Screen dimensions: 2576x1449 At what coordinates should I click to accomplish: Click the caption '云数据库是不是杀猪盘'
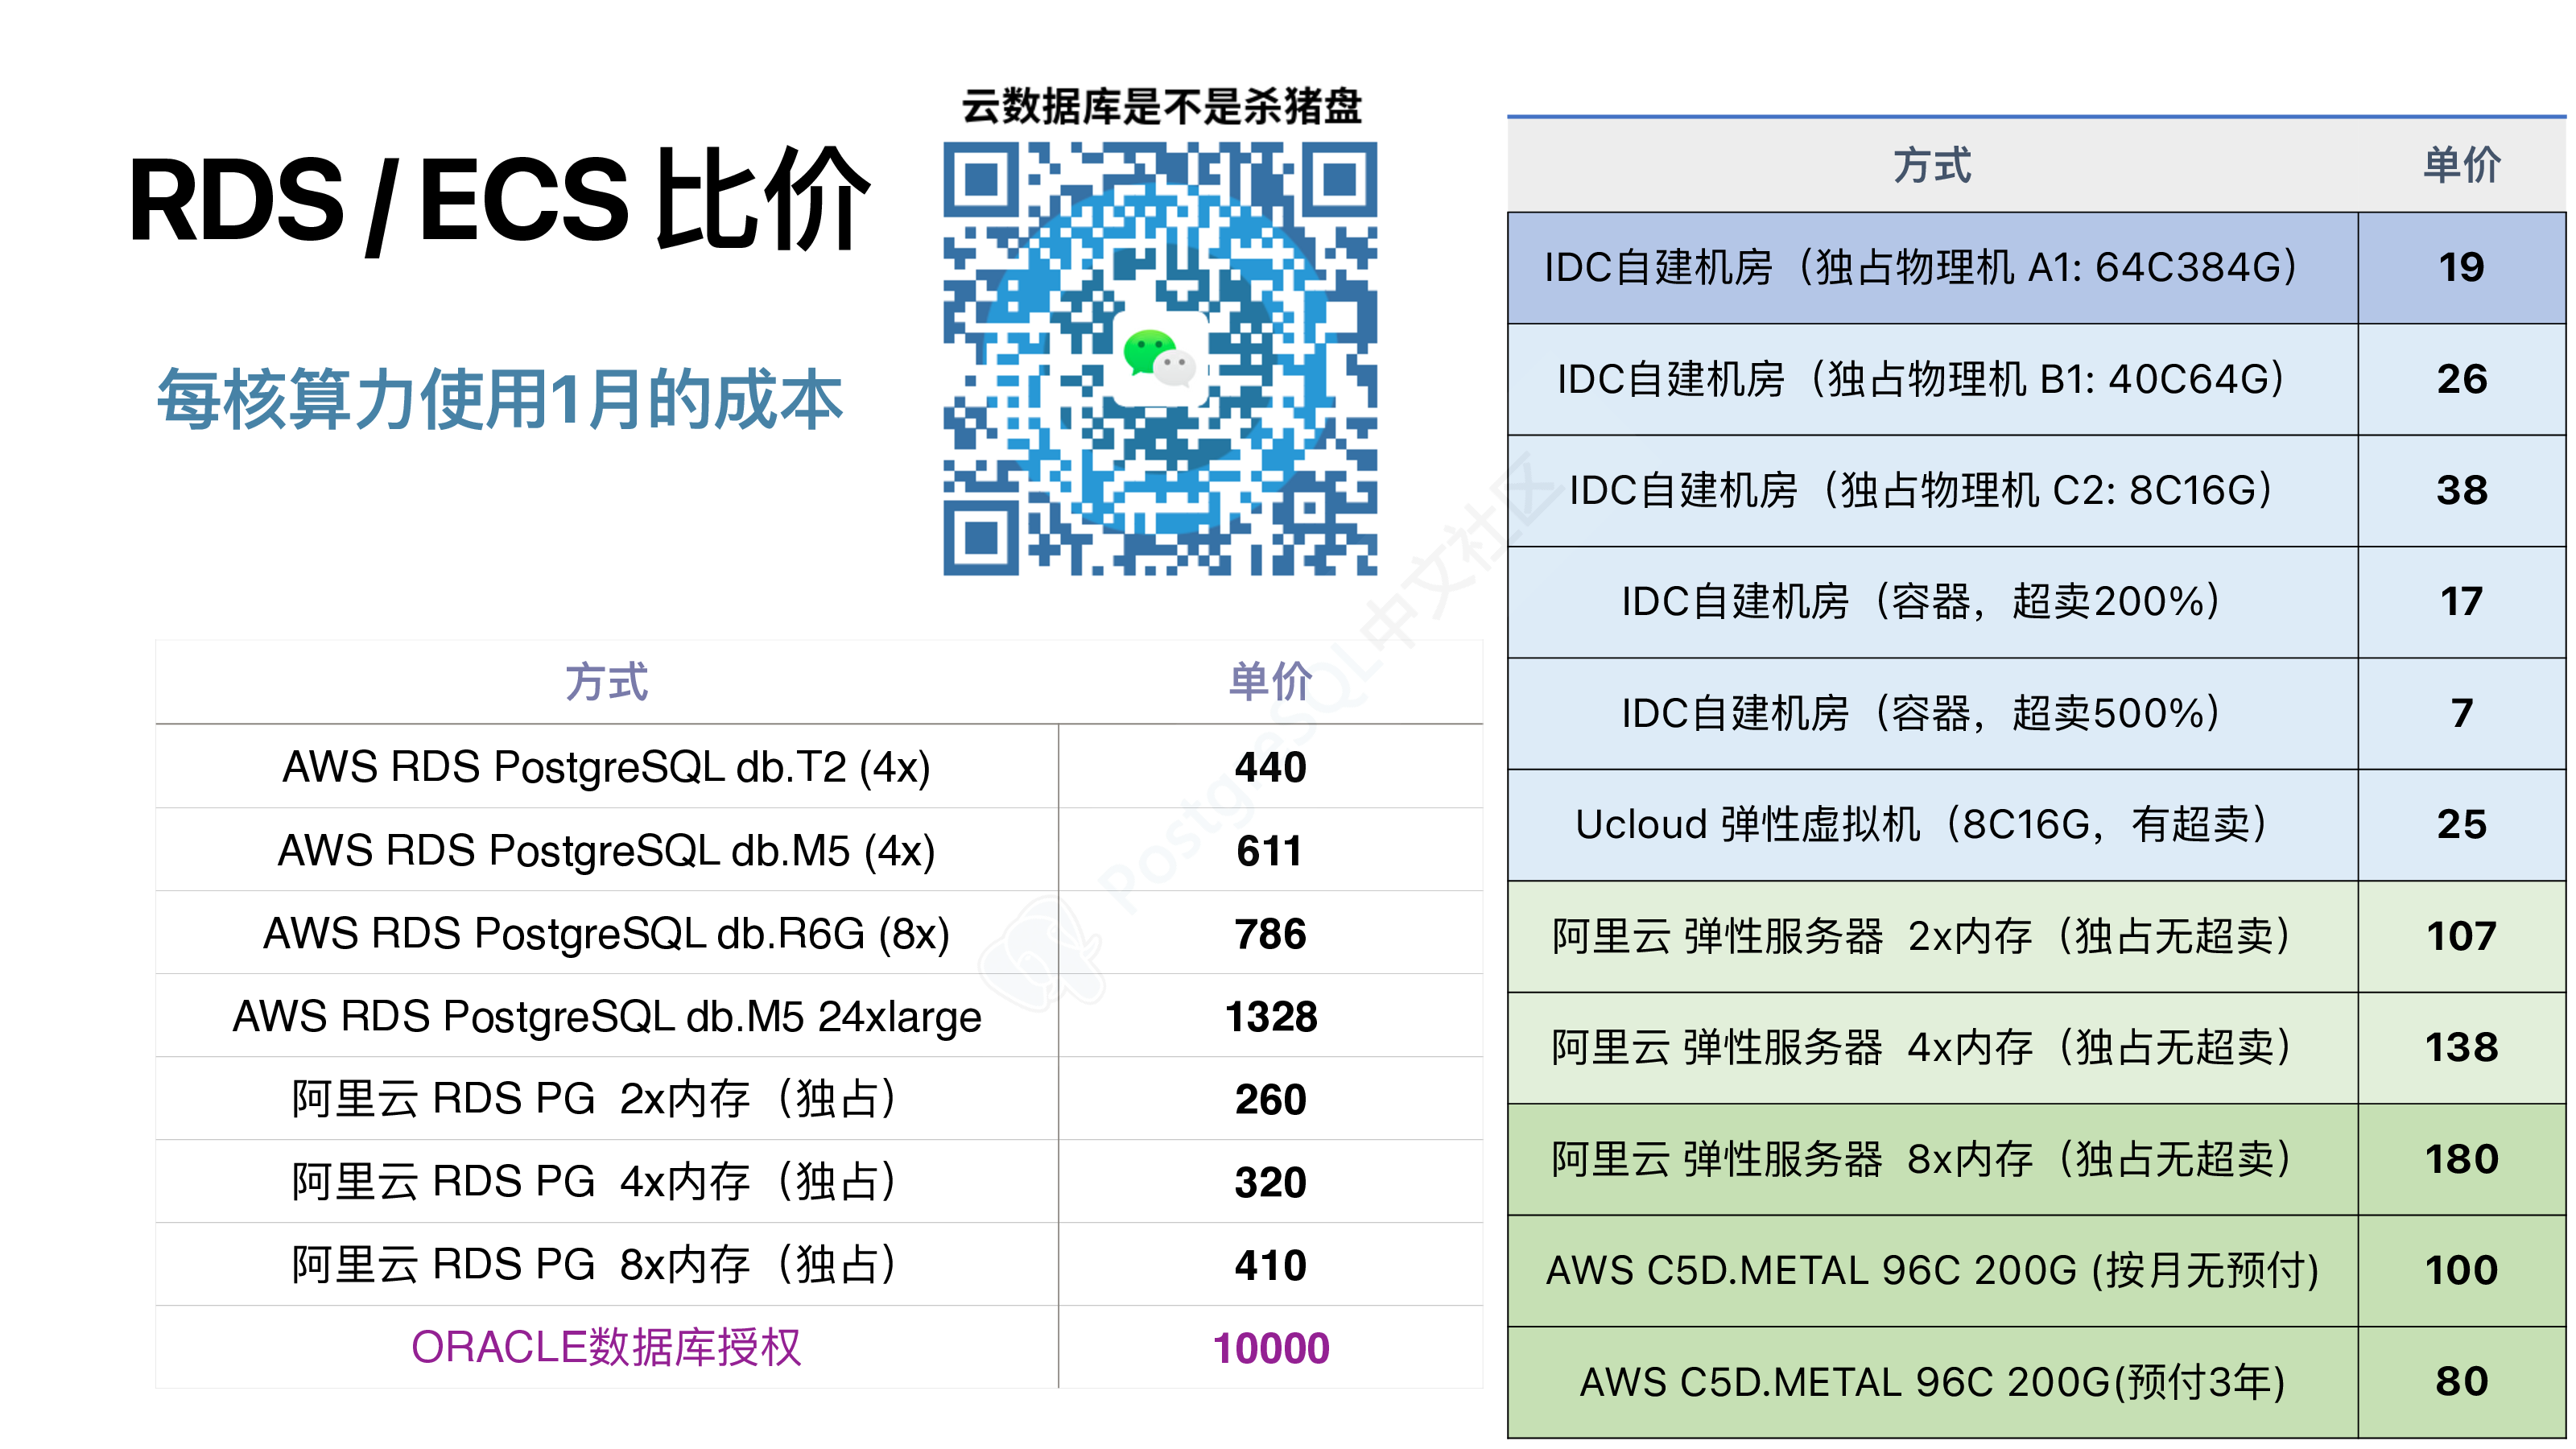(x=1162, y=106)
